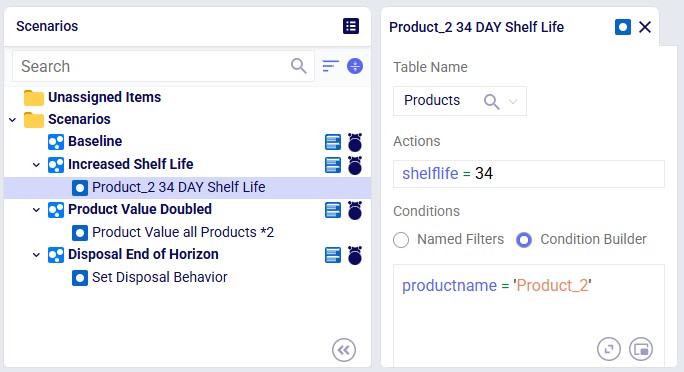The image size is (684, 372).
Task: Collapse the Increased Shelf Life scenario
Action: click(37, 165)
